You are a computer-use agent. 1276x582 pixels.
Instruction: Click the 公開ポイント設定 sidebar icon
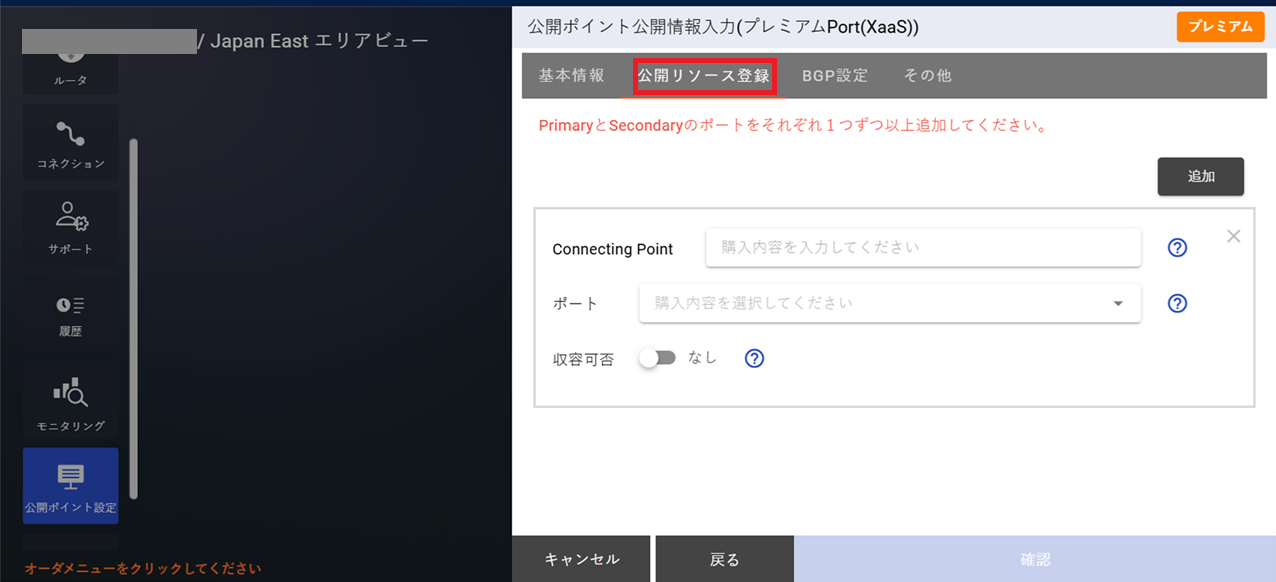coord(70,486)
